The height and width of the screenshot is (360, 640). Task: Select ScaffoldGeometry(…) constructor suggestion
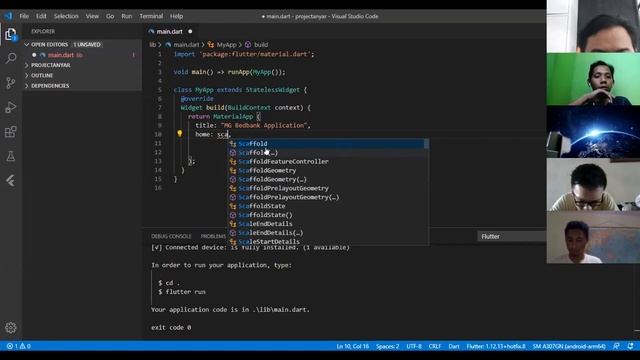[326, 180]
